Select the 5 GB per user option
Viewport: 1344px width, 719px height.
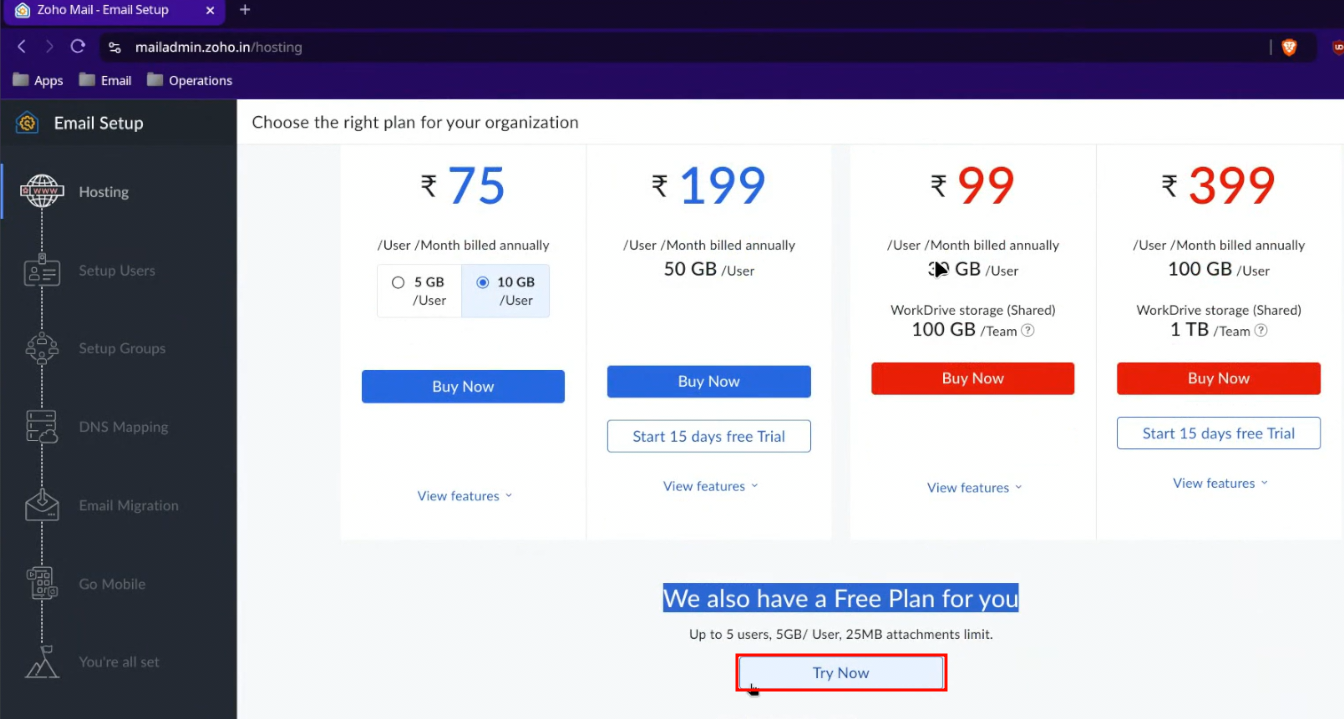pos(398,283)
